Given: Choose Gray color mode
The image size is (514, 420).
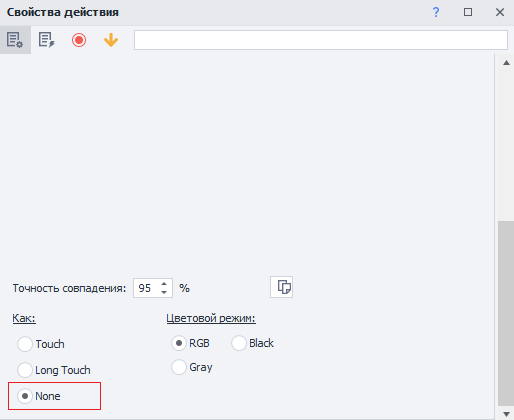Looking at the screenshot, I should 192,367.
